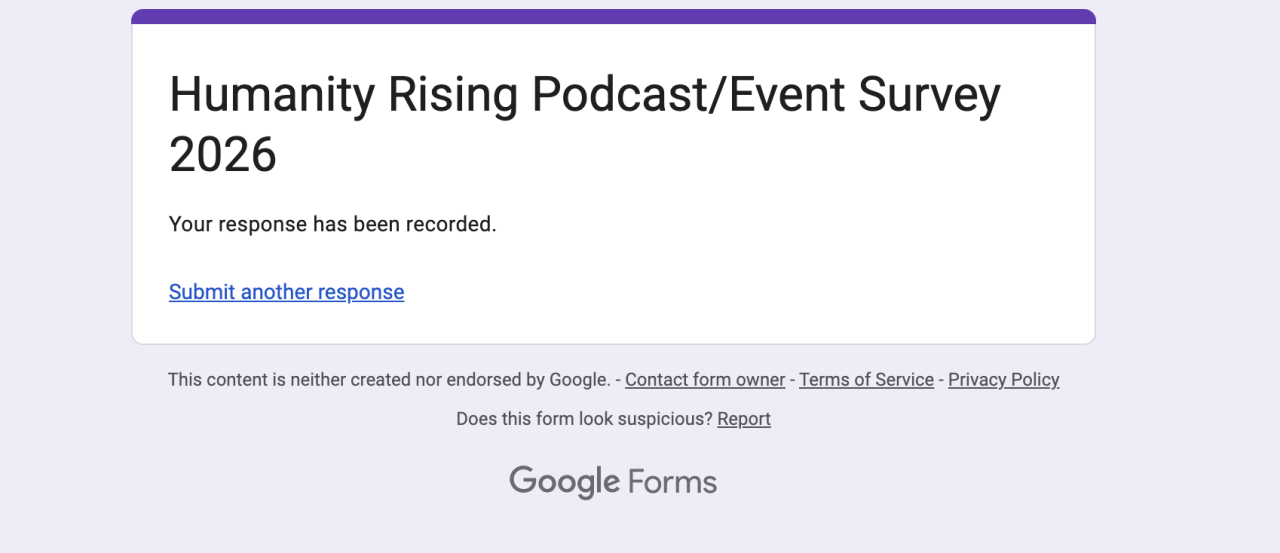
Task: Click the word Forms in the footer logo
Action: (672, 483)
